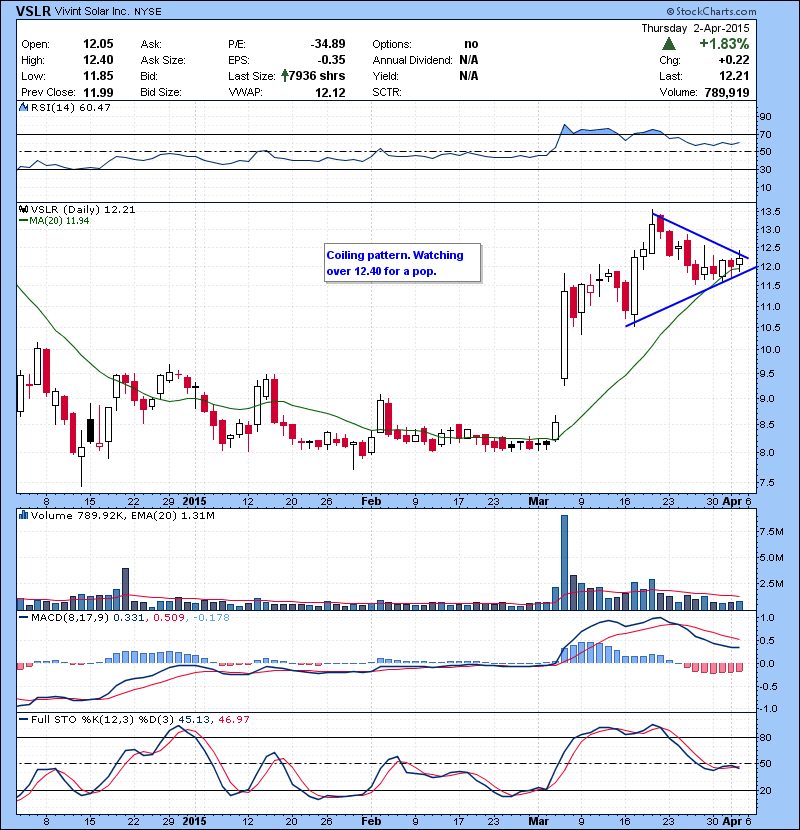Viewport: 800px width, 830px height.
Task: Click the green up arrow before 7936 shrs
Action: click(284, 76)
